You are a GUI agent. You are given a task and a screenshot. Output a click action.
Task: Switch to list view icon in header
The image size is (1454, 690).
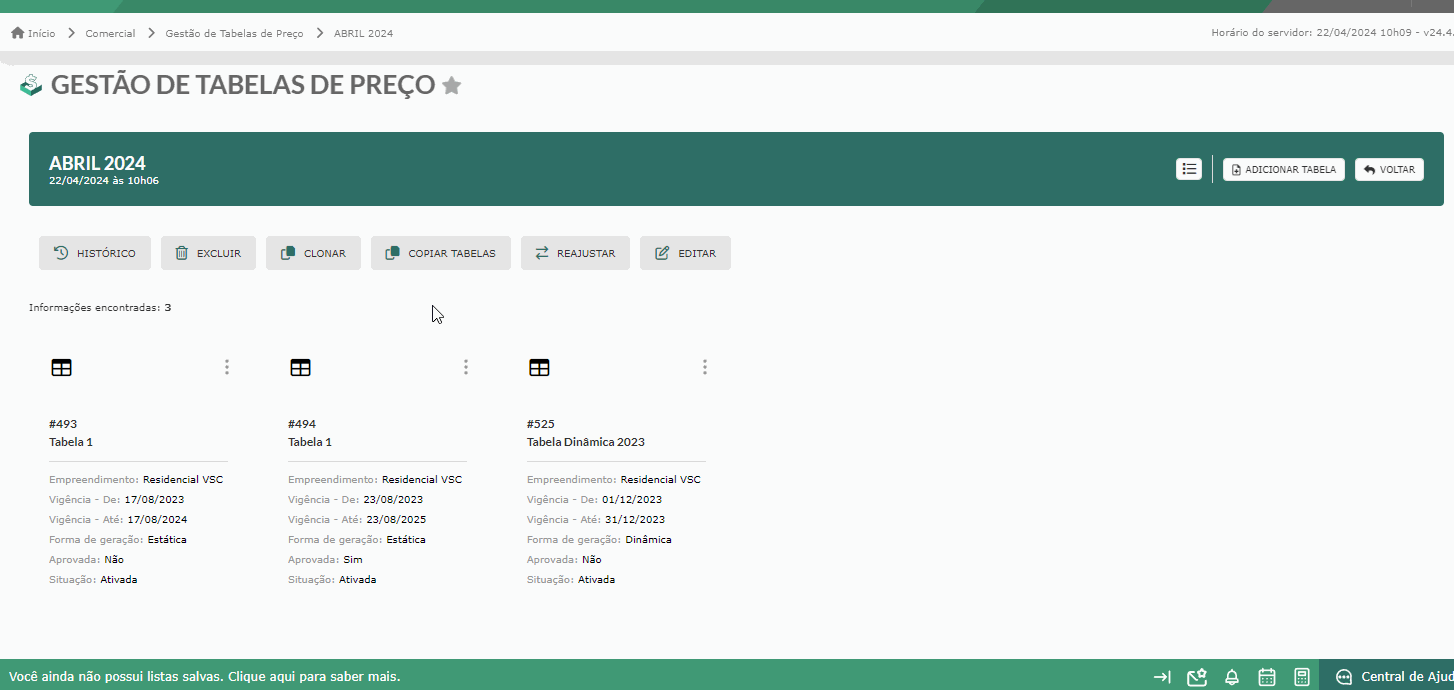(1189, 169)
